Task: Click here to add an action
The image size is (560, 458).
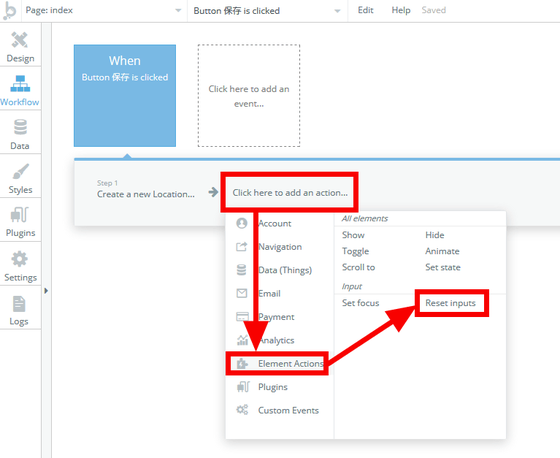Action: pos(290,193)
